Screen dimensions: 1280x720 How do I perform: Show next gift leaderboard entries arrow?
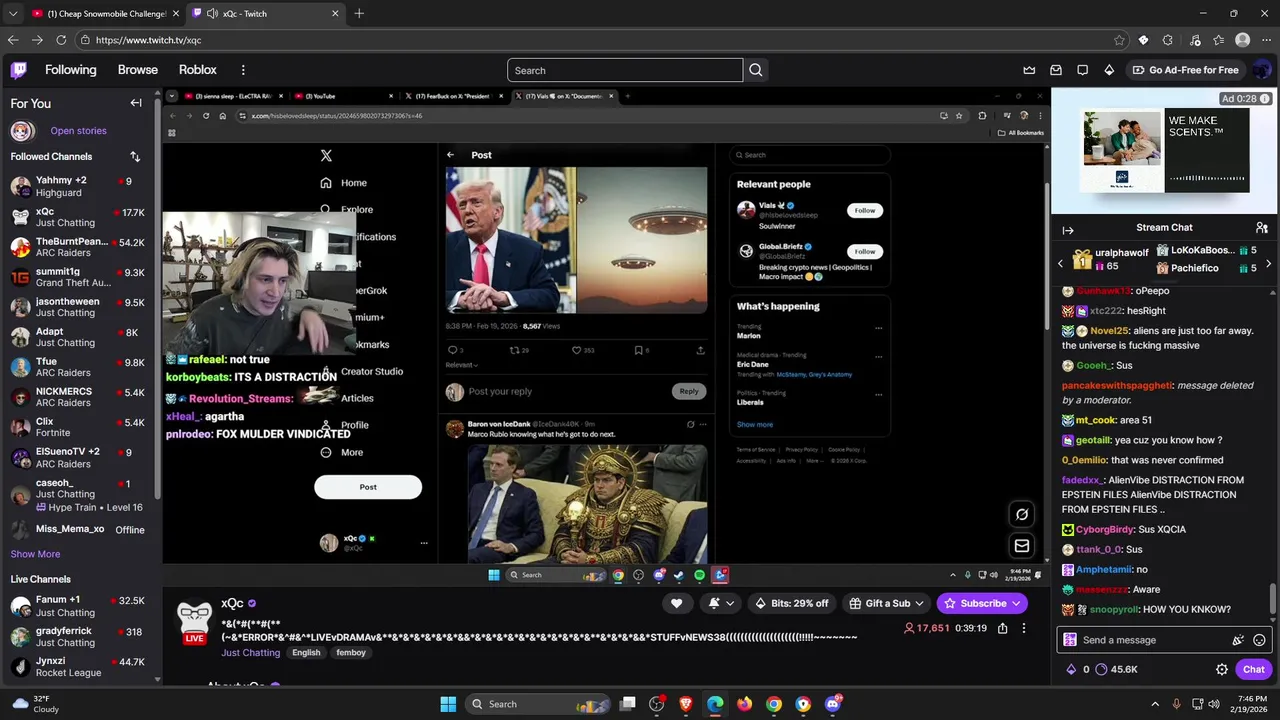pyautogui.click(x=1268, y=264)
